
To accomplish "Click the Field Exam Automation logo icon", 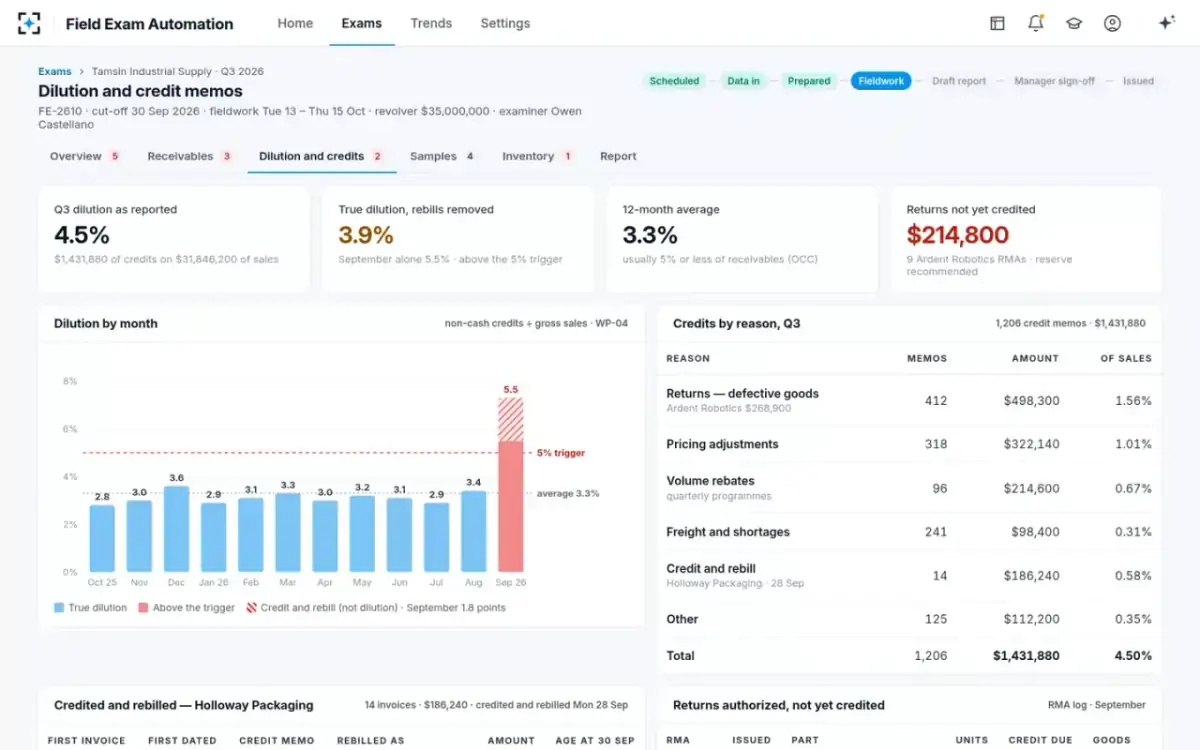I will click(x=30, y=23).
